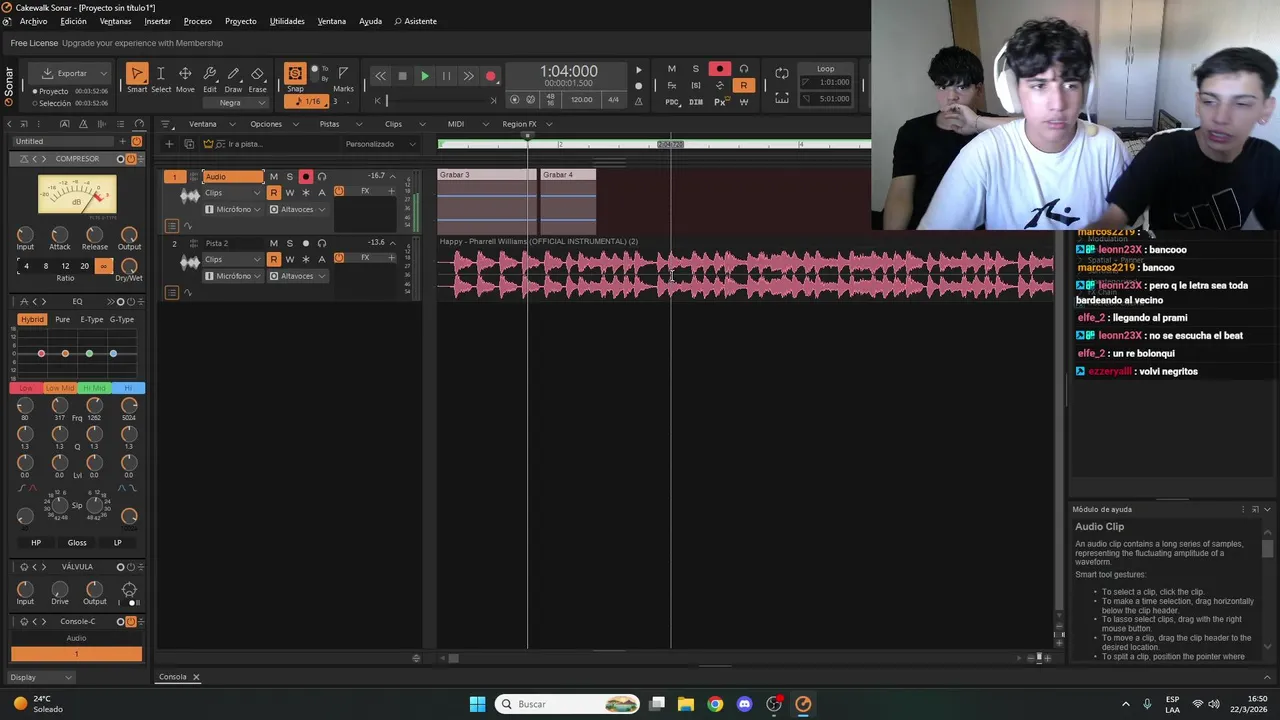Switch to the Draw tool
This screenshot has width=1280, height=720.
[233, 74]
